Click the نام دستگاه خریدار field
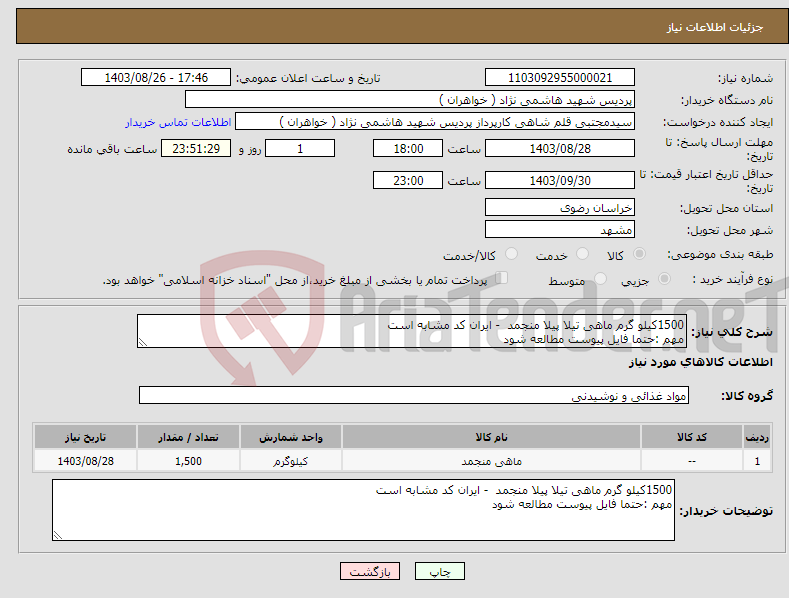 click(410, 100)
